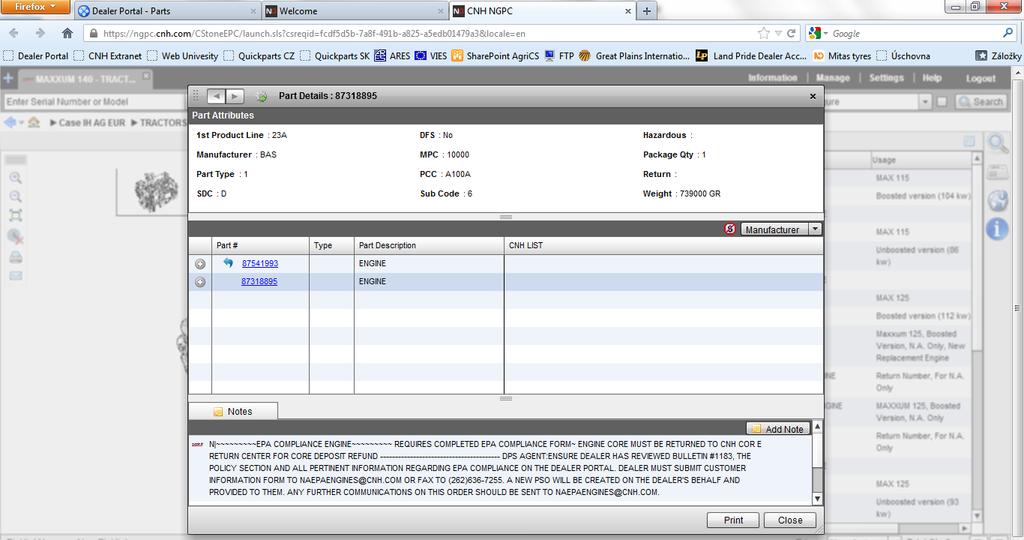
Task: Click the Part Description column header
Action: click(x=429, y=246)
